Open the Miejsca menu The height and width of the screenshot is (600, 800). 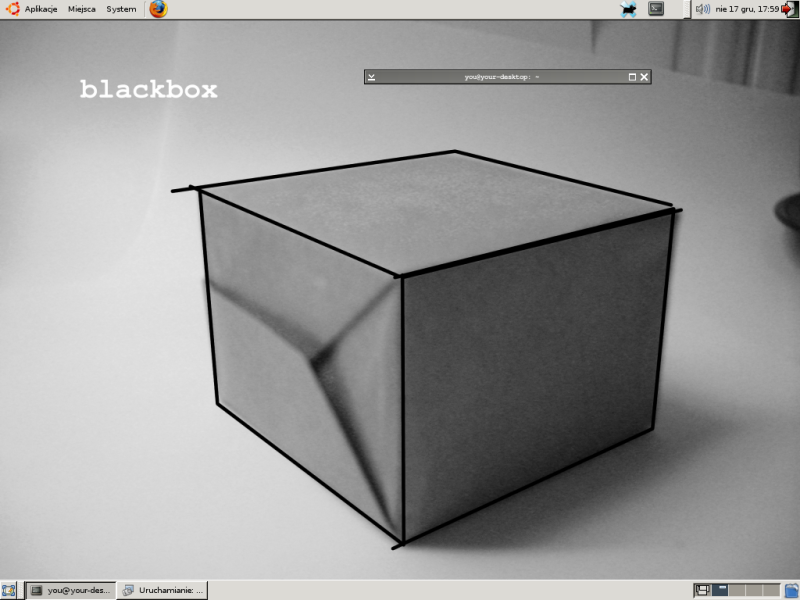pos(82,9)
